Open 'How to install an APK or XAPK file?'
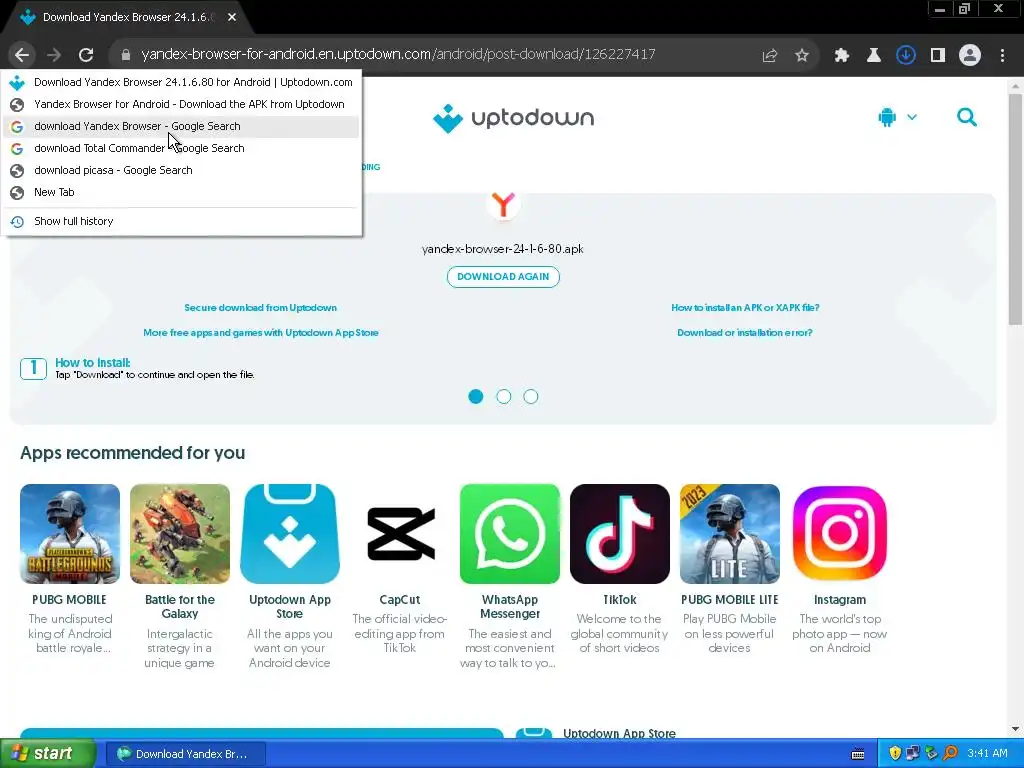This screenshot has width=1024, height=768. (745, 308)
